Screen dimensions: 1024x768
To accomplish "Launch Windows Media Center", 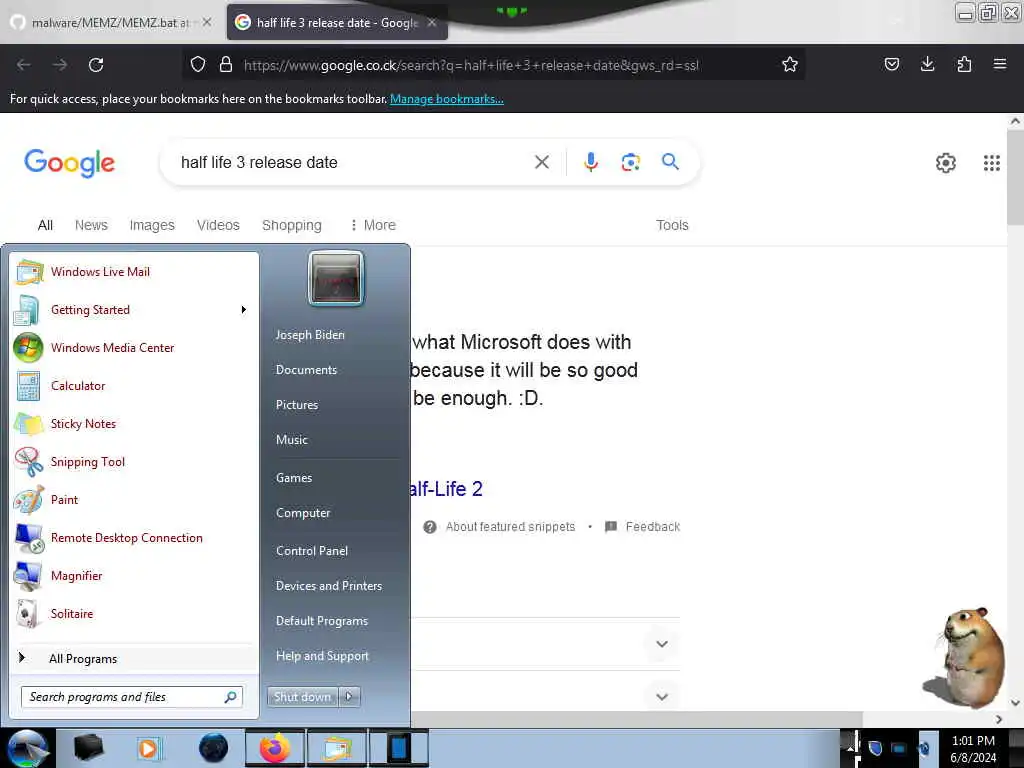I will click(x=134, y=347).
